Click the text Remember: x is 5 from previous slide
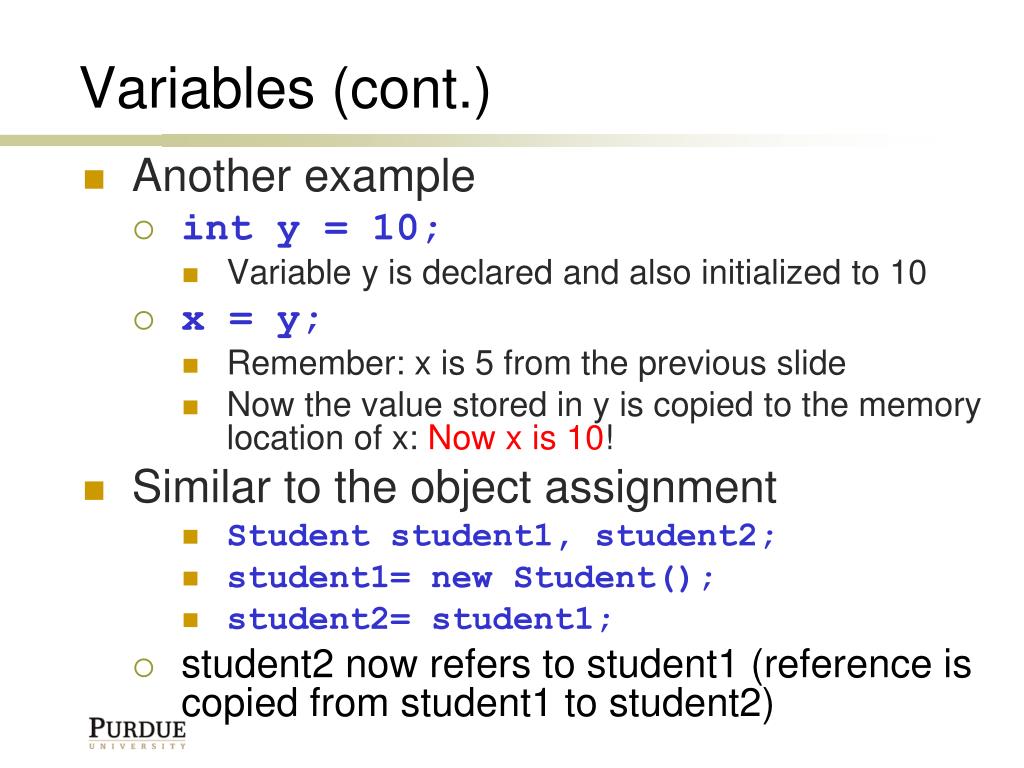Screen dimensions: 1024x768 [x=536, y=363]
